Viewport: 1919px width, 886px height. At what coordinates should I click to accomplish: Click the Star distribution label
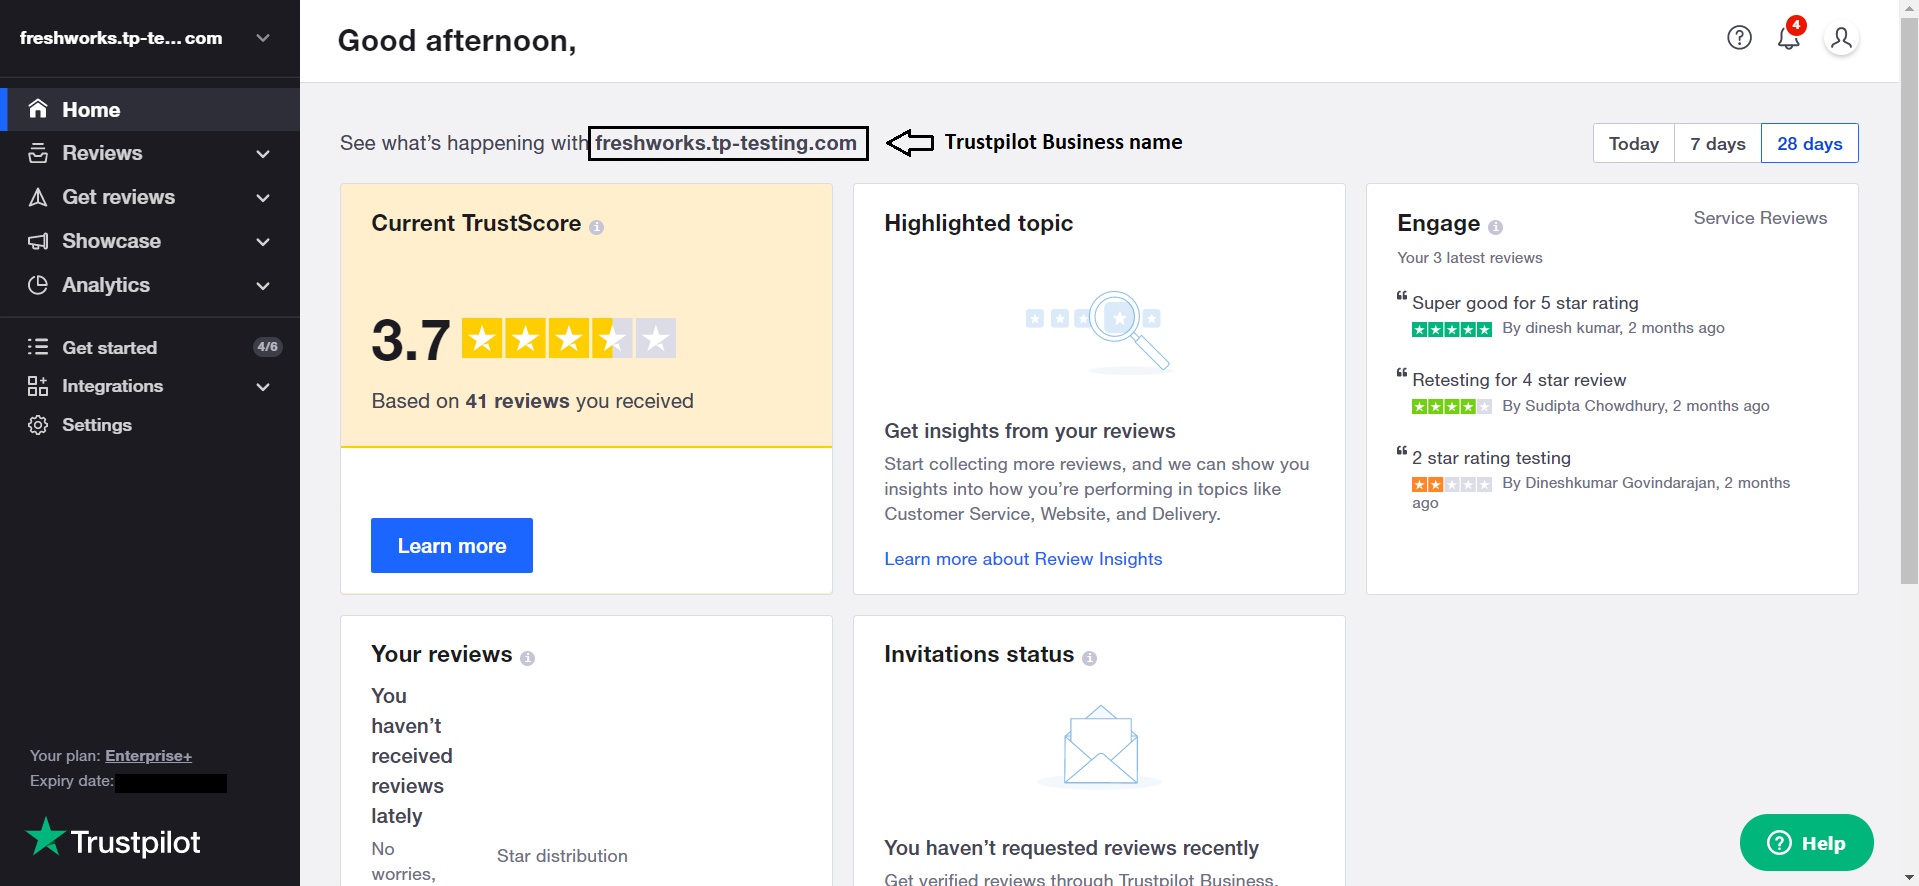click(562, 856)
